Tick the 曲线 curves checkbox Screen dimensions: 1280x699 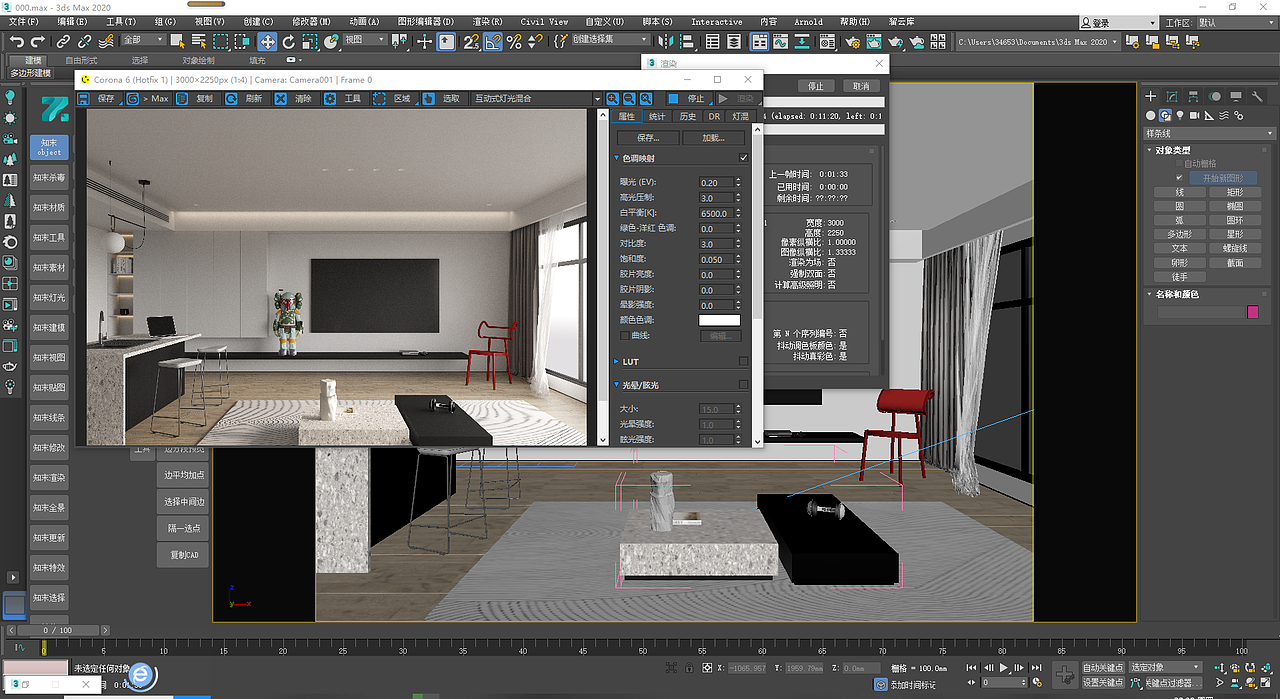[x=625, y=336]
